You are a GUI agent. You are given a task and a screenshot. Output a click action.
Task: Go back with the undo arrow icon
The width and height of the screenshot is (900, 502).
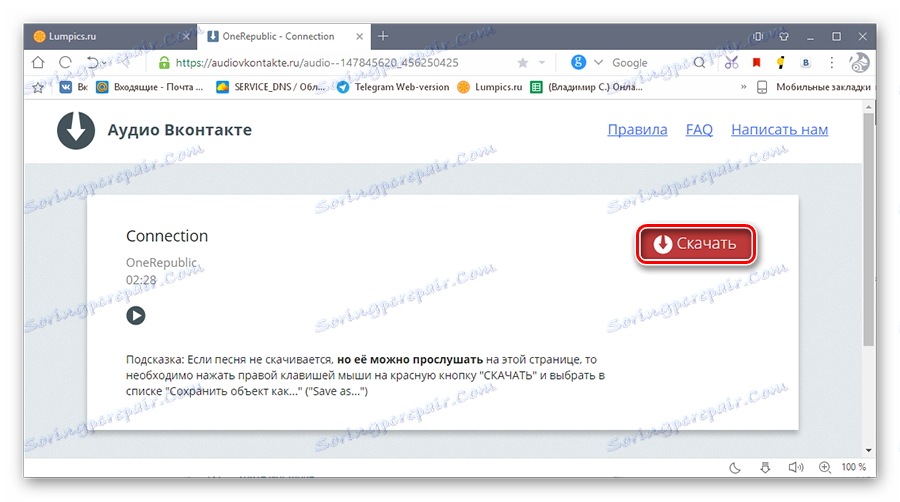tap(92, 63)
